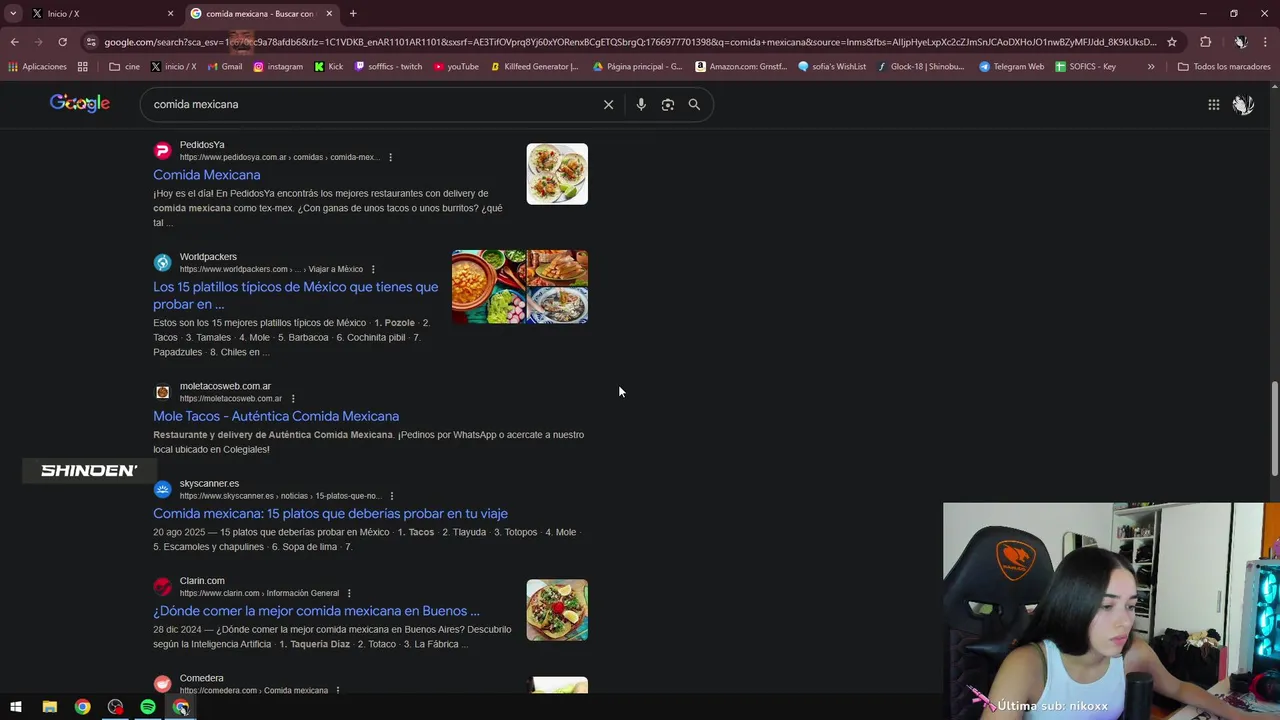
Task: Open more options for Comedera result
Action: tap(338, 690)
